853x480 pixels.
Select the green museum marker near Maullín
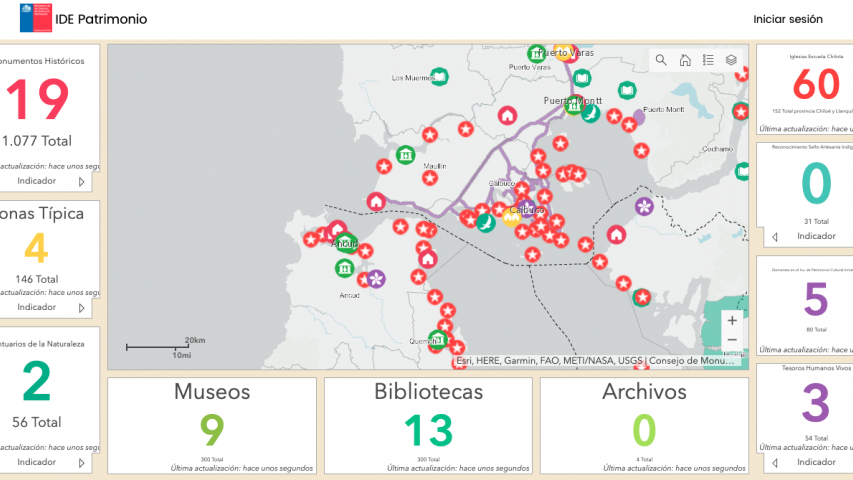tap(405, 155)
